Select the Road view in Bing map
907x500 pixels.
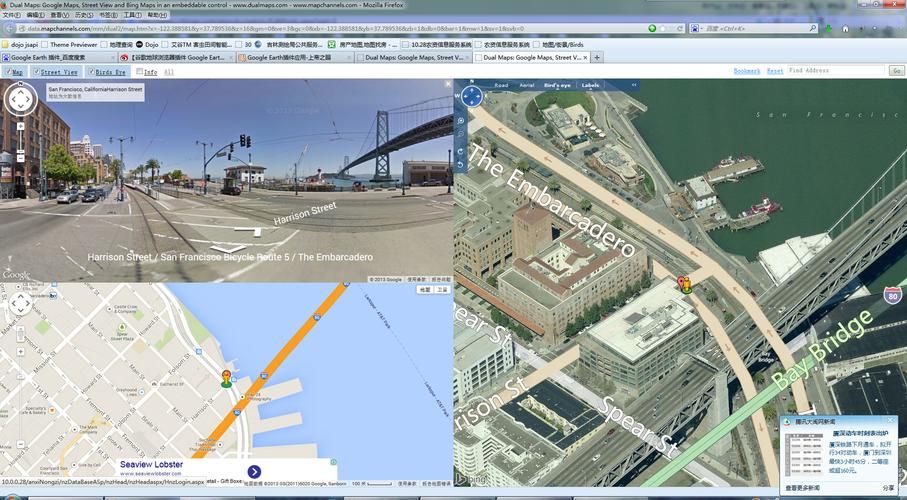click(501, 85)
